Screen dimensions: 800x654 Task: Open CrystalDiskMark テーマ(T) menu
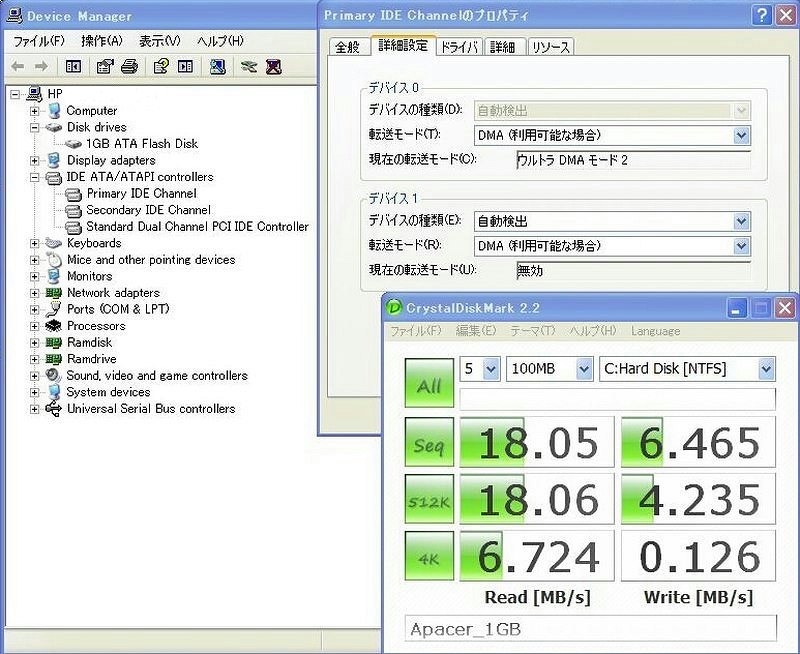tap(533, 331)
